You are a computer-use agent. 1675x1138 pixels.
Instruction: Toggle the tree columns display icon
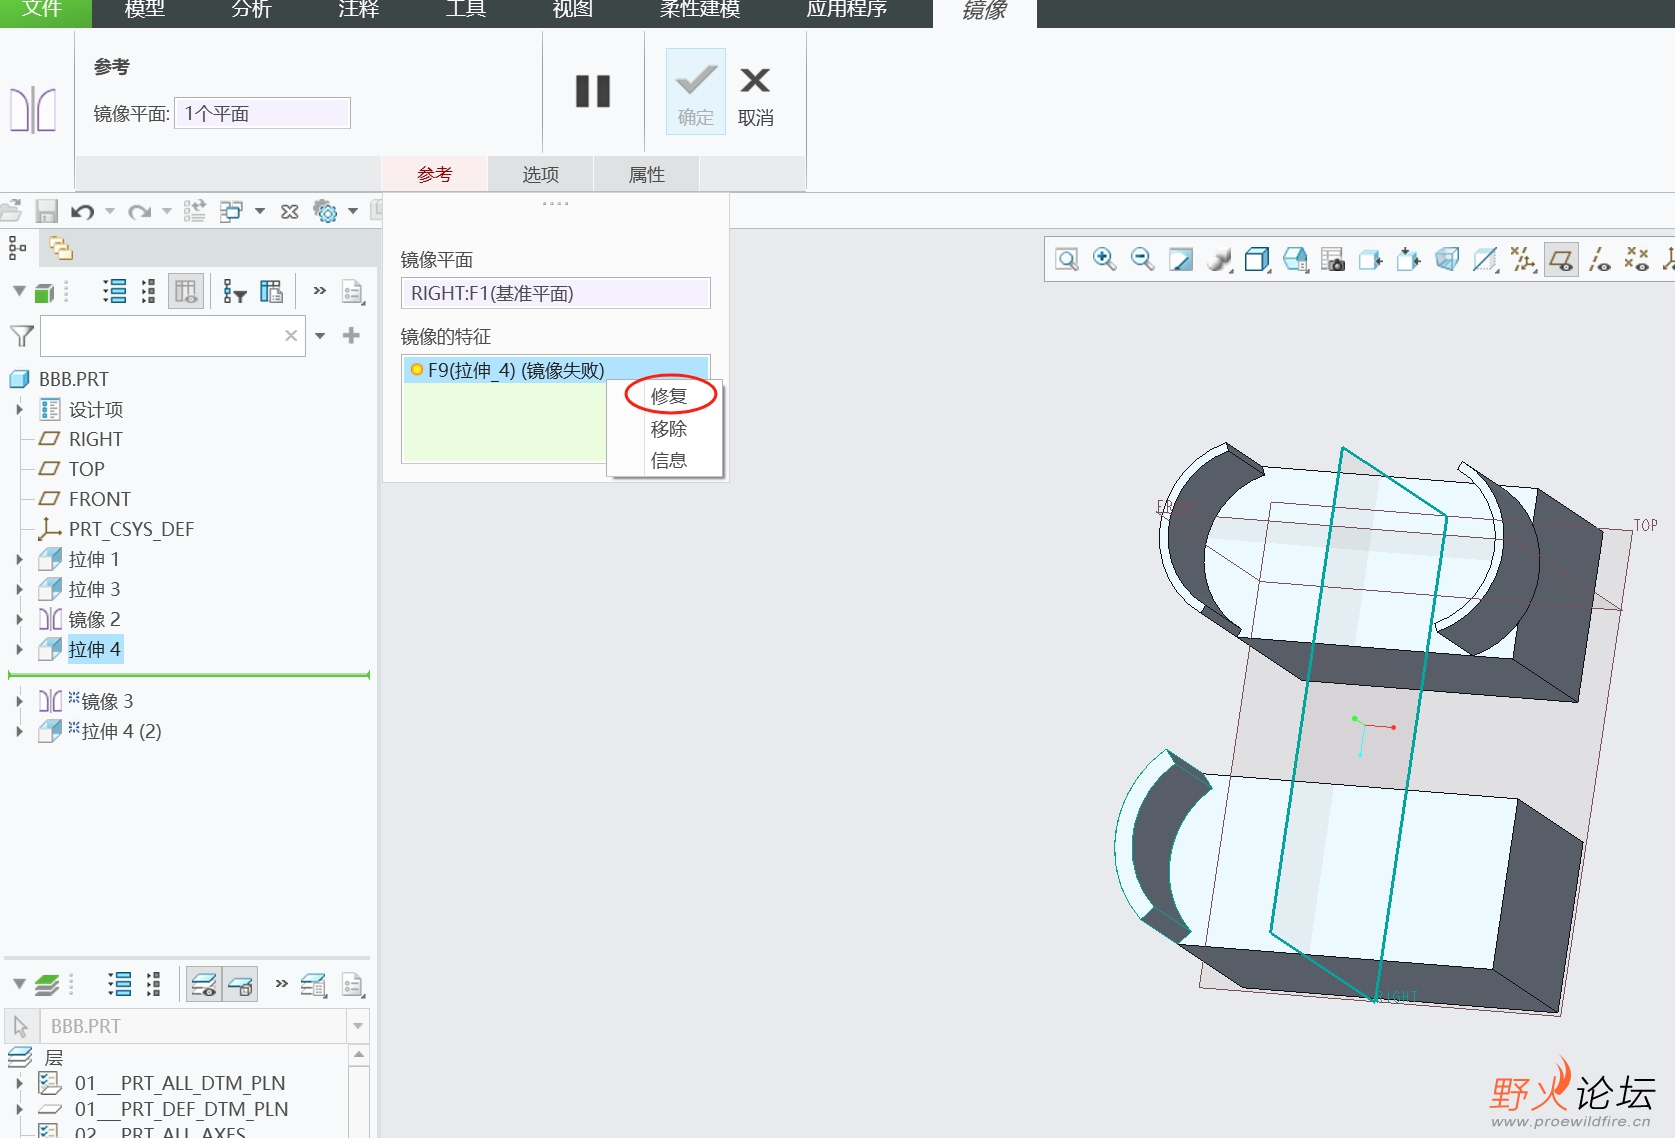click(x=186, y=291)
